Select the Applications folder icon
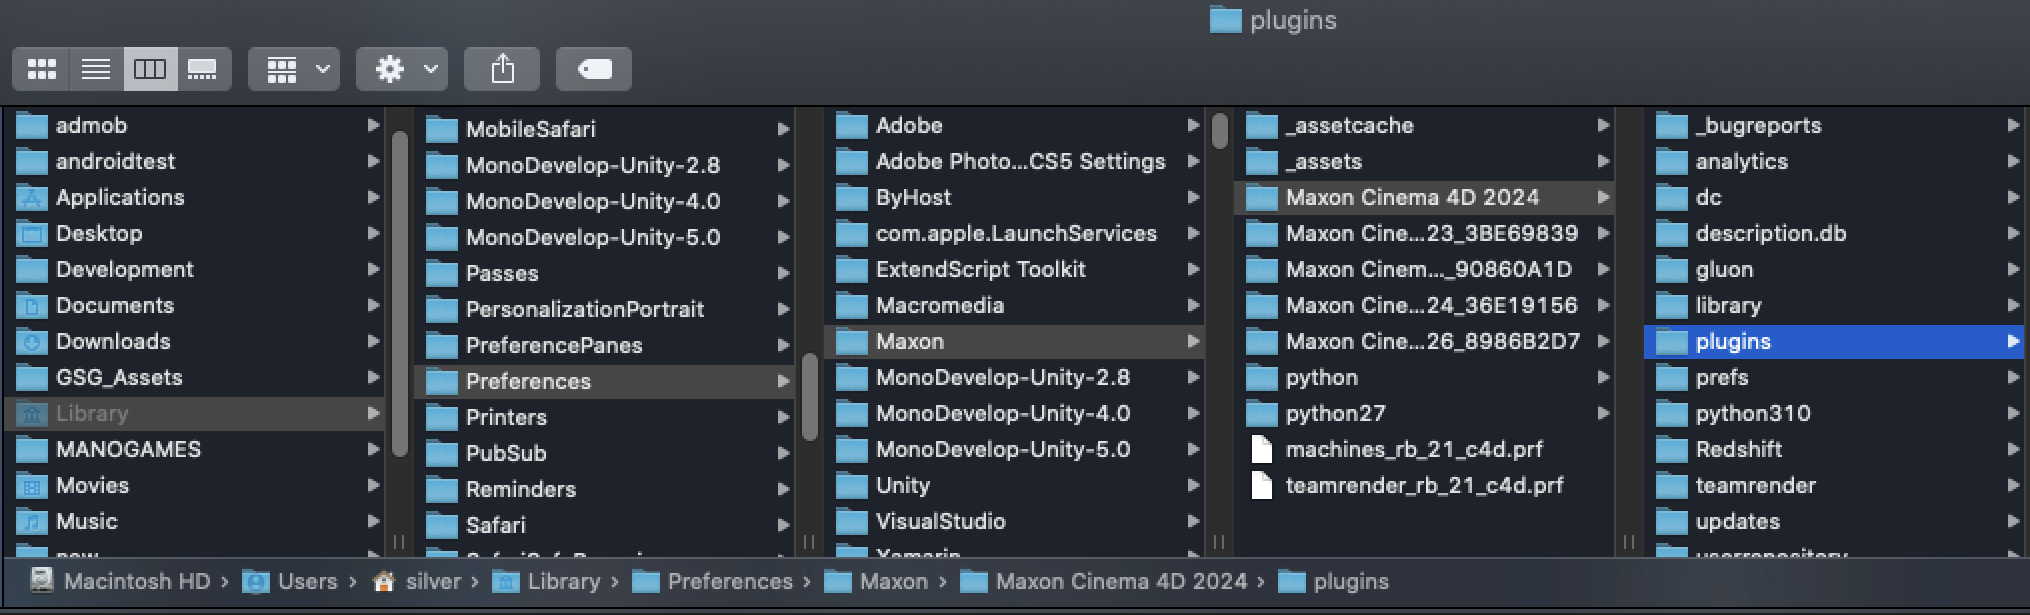The image size is (2030, 615). [32, 198]
